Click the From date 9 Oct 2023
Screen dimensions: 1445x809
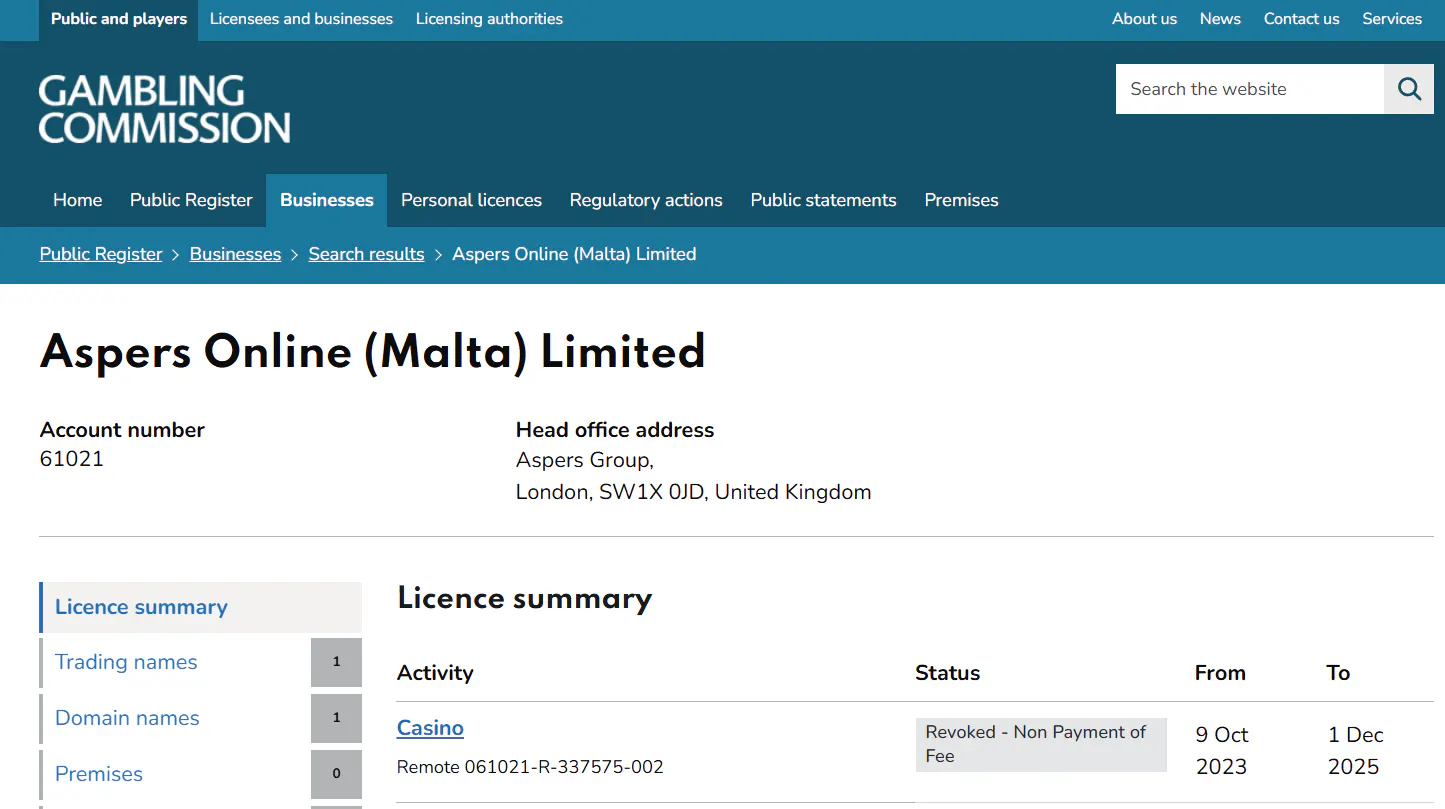point(1222,750)
